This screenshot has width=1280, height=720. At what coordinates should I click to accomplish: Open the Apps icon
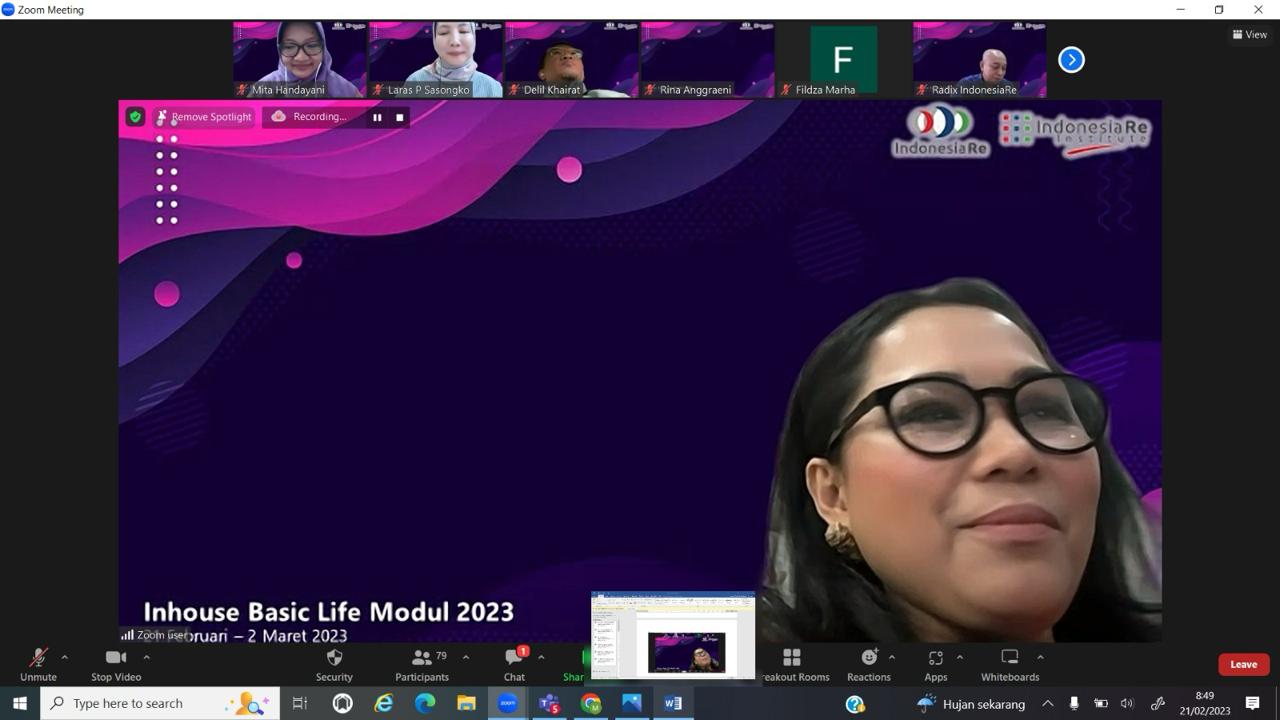[x=936, y=665]
